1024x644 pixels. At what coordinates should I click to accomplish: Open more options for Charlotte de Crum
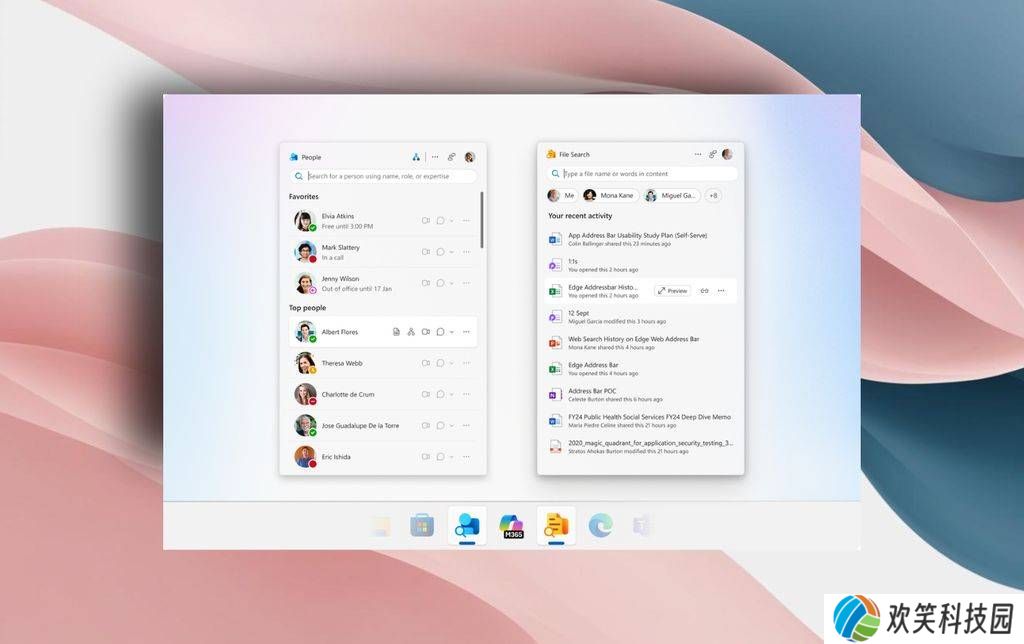pyautogui.click(x=466, y=394)
